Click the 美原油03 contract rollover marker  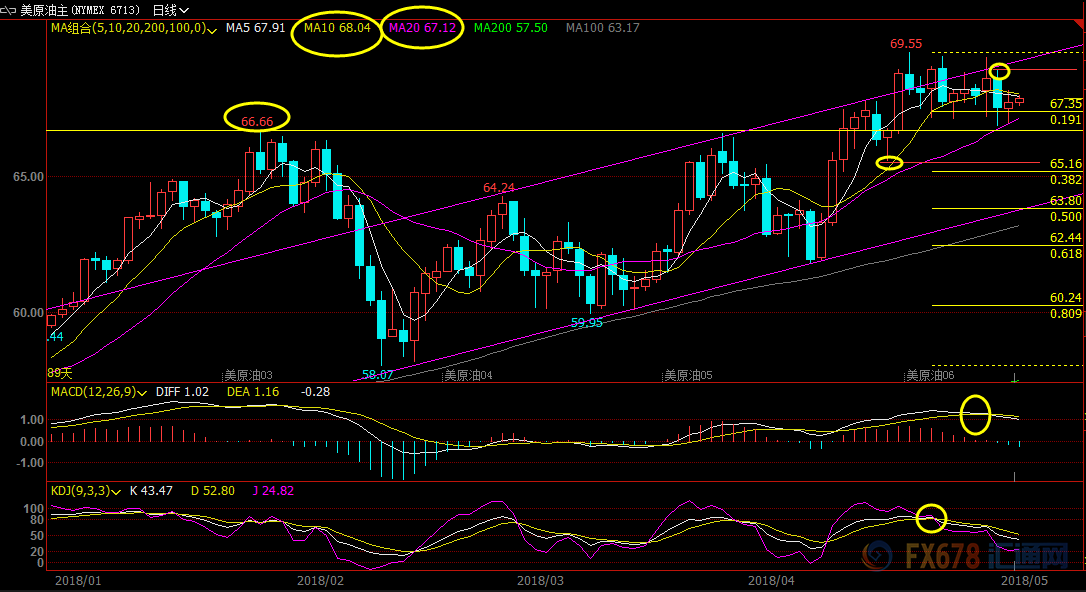click(x=249, y=376)
